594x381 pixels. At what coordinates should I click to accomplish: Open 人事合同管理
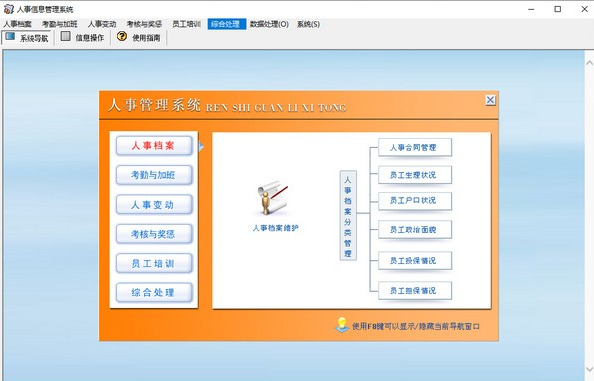coord(415,147)
